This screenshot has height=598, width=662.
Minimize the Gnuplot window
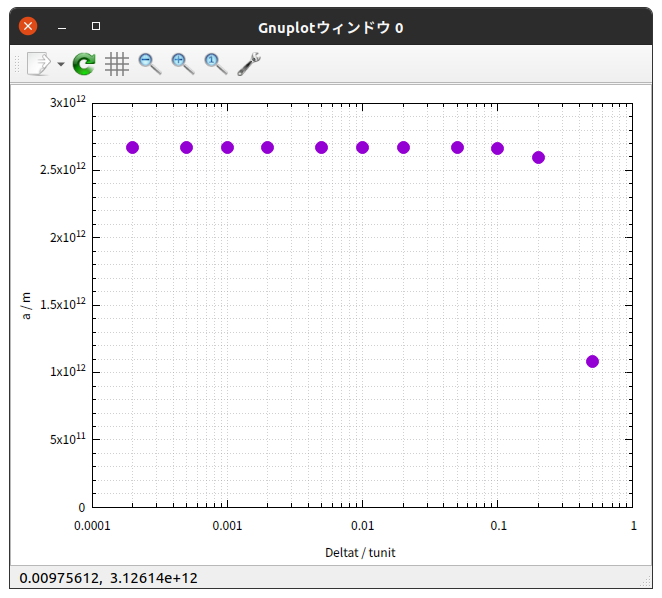click(62, 28)
